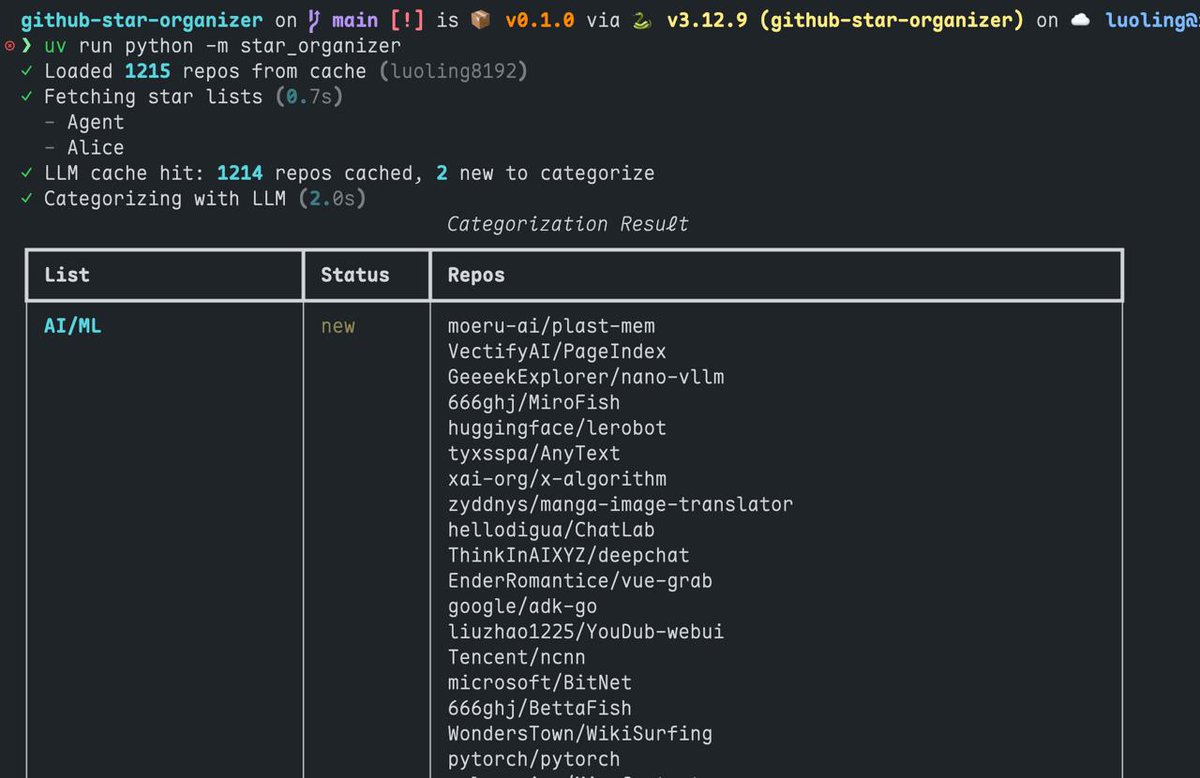The height and width of the screenshot is (778, 1200).
Task: Select the tyxsspa/AnyText repo
Action: pos(534,454)
